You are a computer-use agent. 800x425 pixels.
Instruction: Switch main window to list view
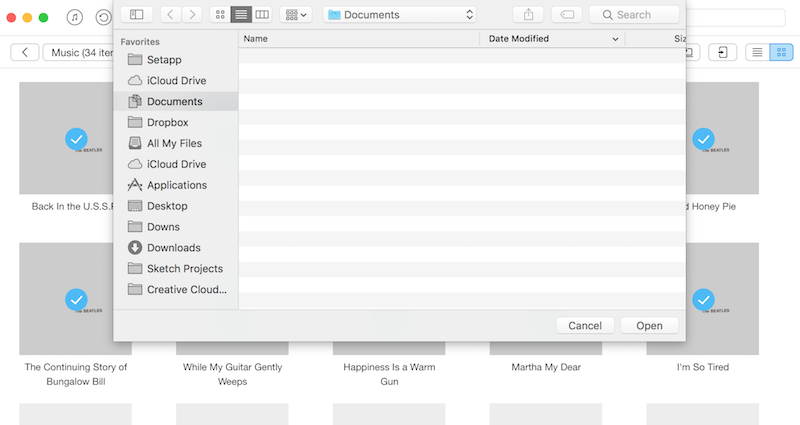point(757,52)
